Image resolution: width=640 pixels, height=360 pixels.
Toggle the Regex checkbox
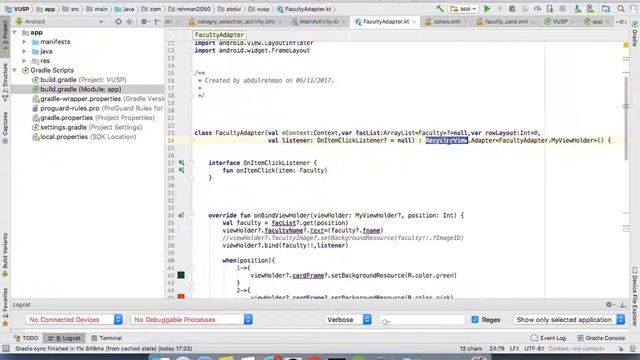[475, 320]
